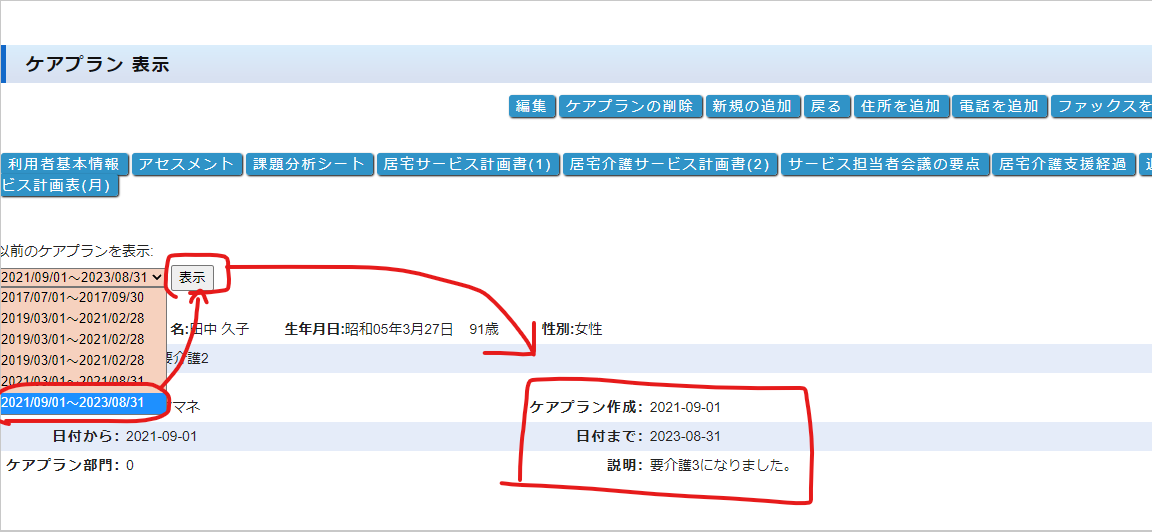Switch to the アセスメント tab
1152x532 pixels.
pos(188,165)
